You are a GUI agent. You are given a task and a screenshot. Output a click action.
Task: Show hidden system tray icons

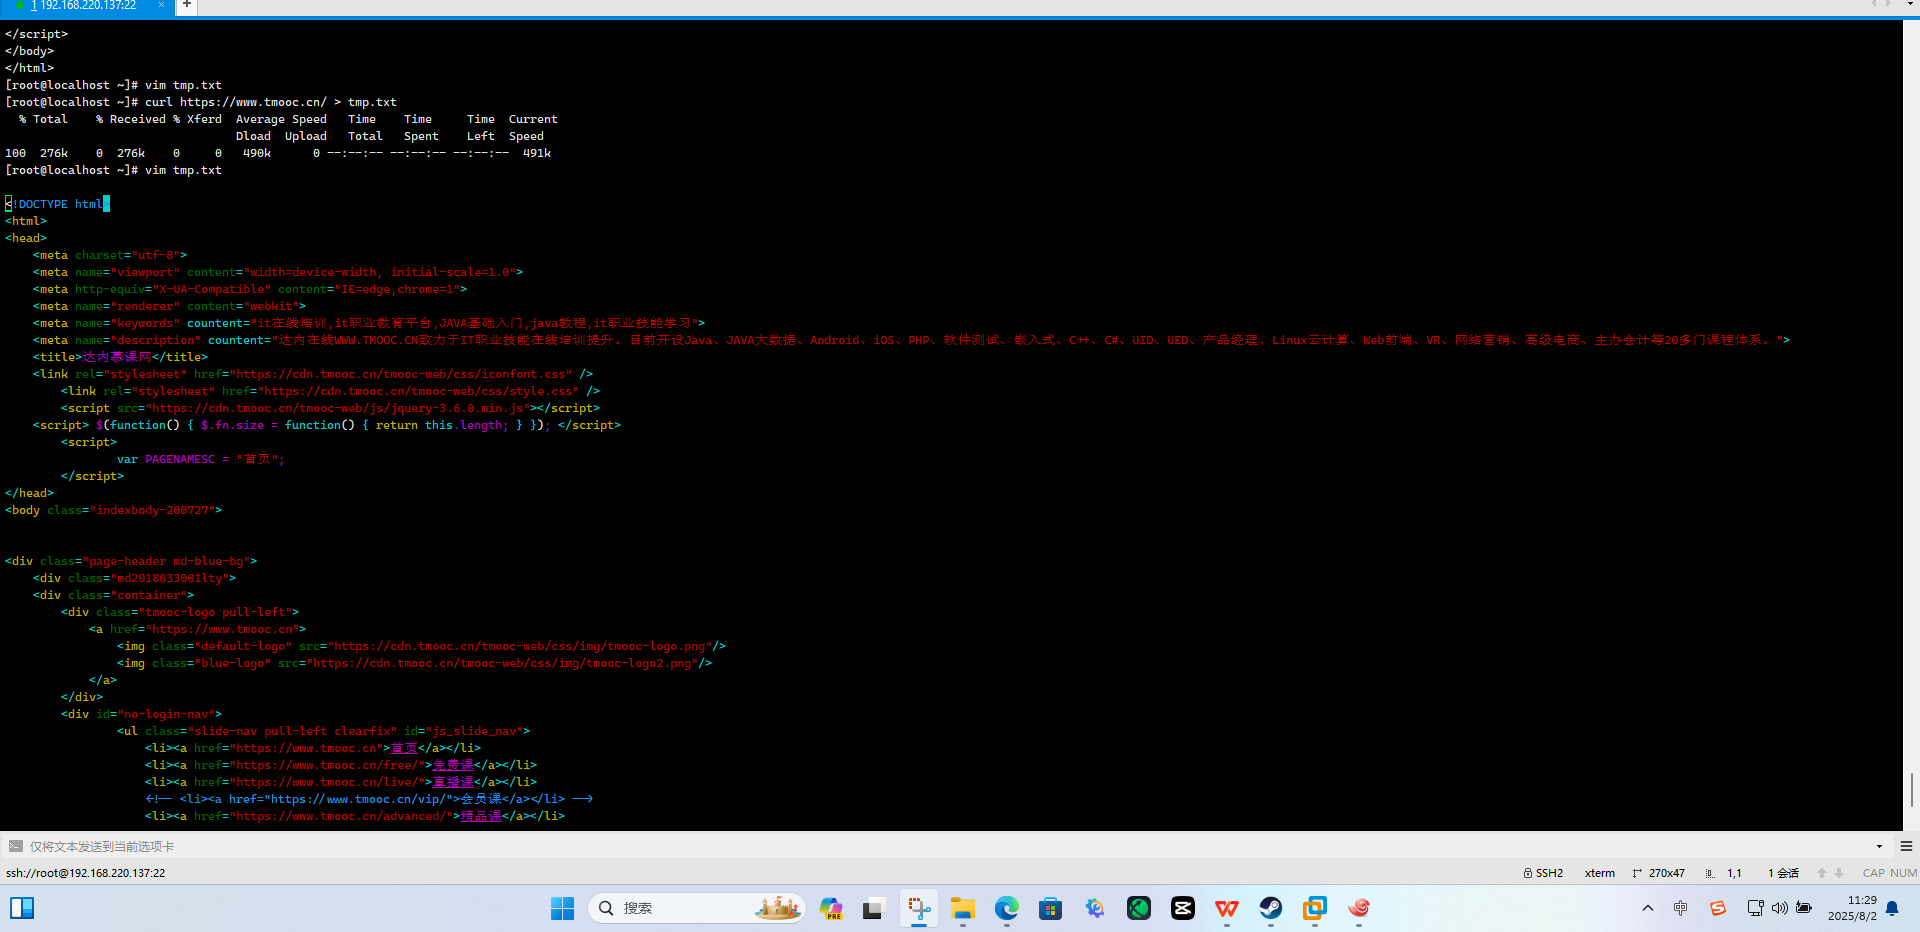coord(1648,908)
